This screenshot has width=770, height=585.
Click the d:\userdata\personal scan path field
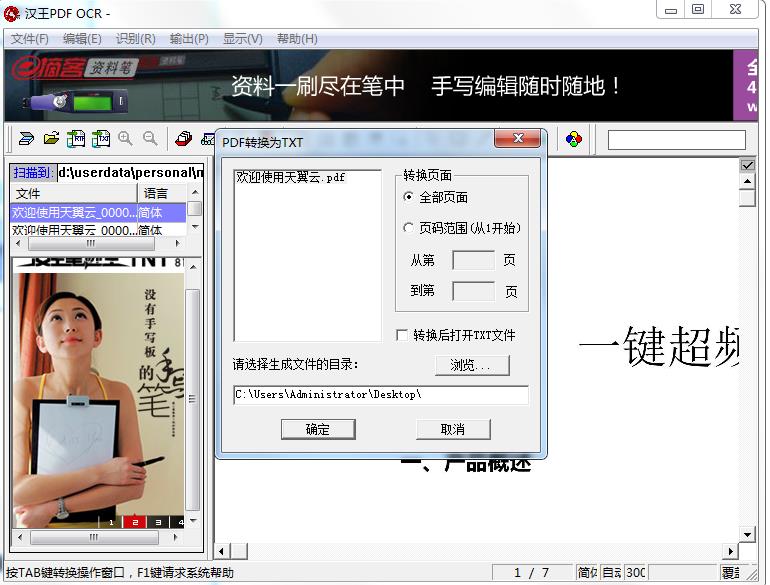(x=130, y=172)
